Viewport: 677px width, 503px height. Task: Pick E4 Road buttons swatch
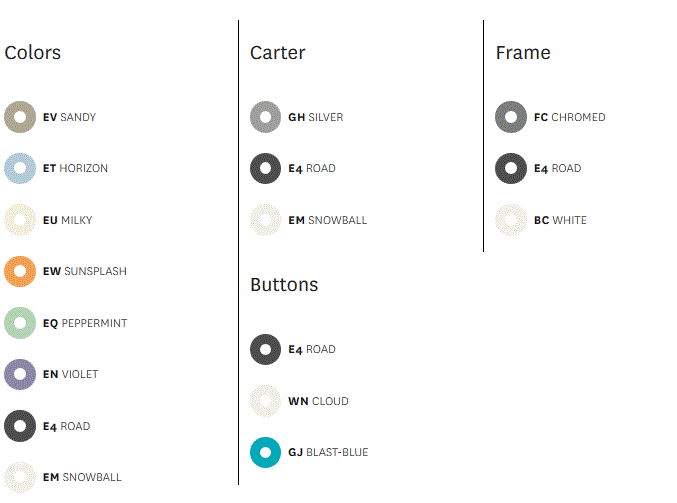[266, 350]
